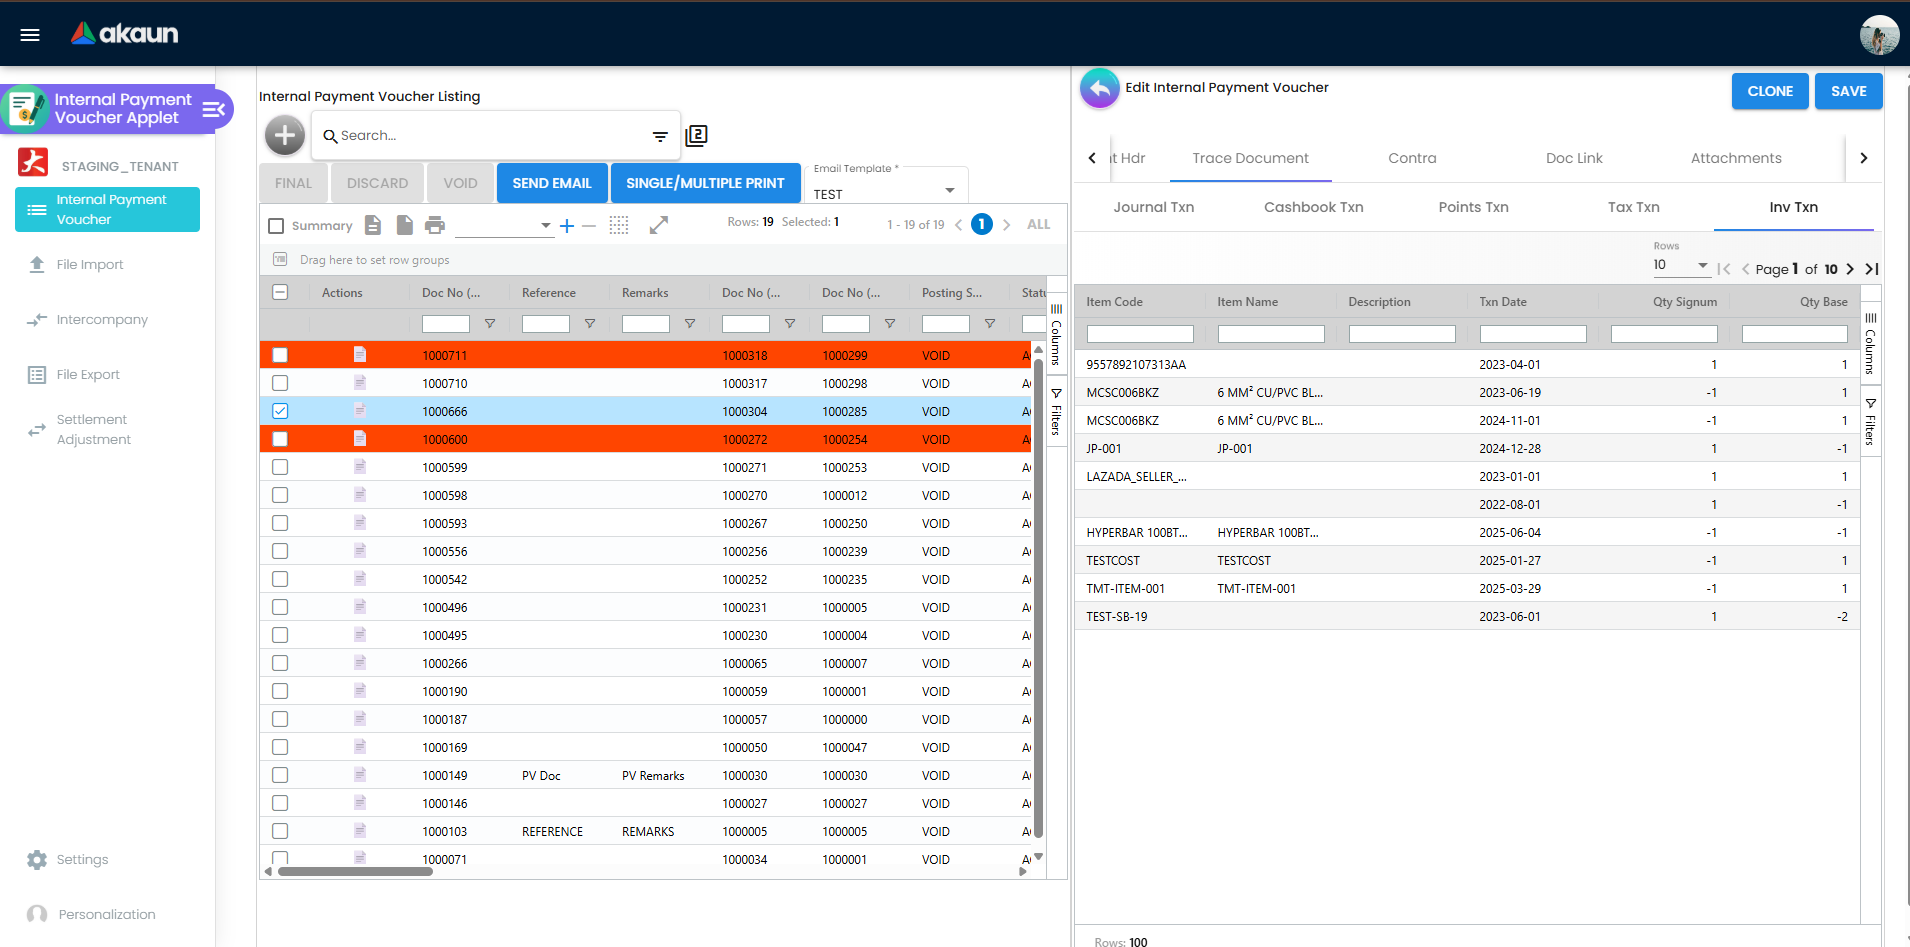Image resolution: width=1910 pixels, height=947 pixels.
Task: Open document icon for row 1000711
Action: [x=360, y=354]
